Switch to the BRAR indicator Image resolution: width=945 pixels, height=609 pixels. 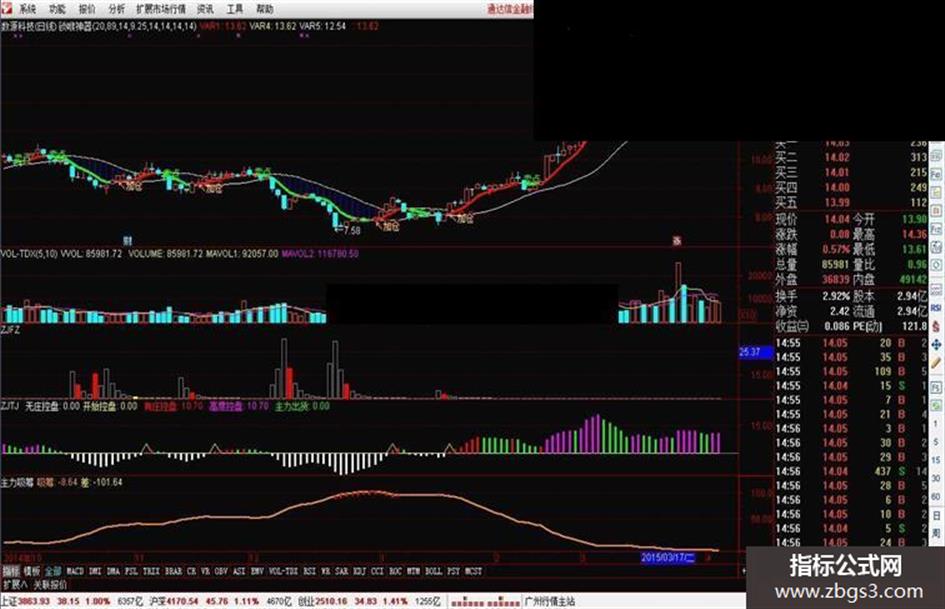173,571
